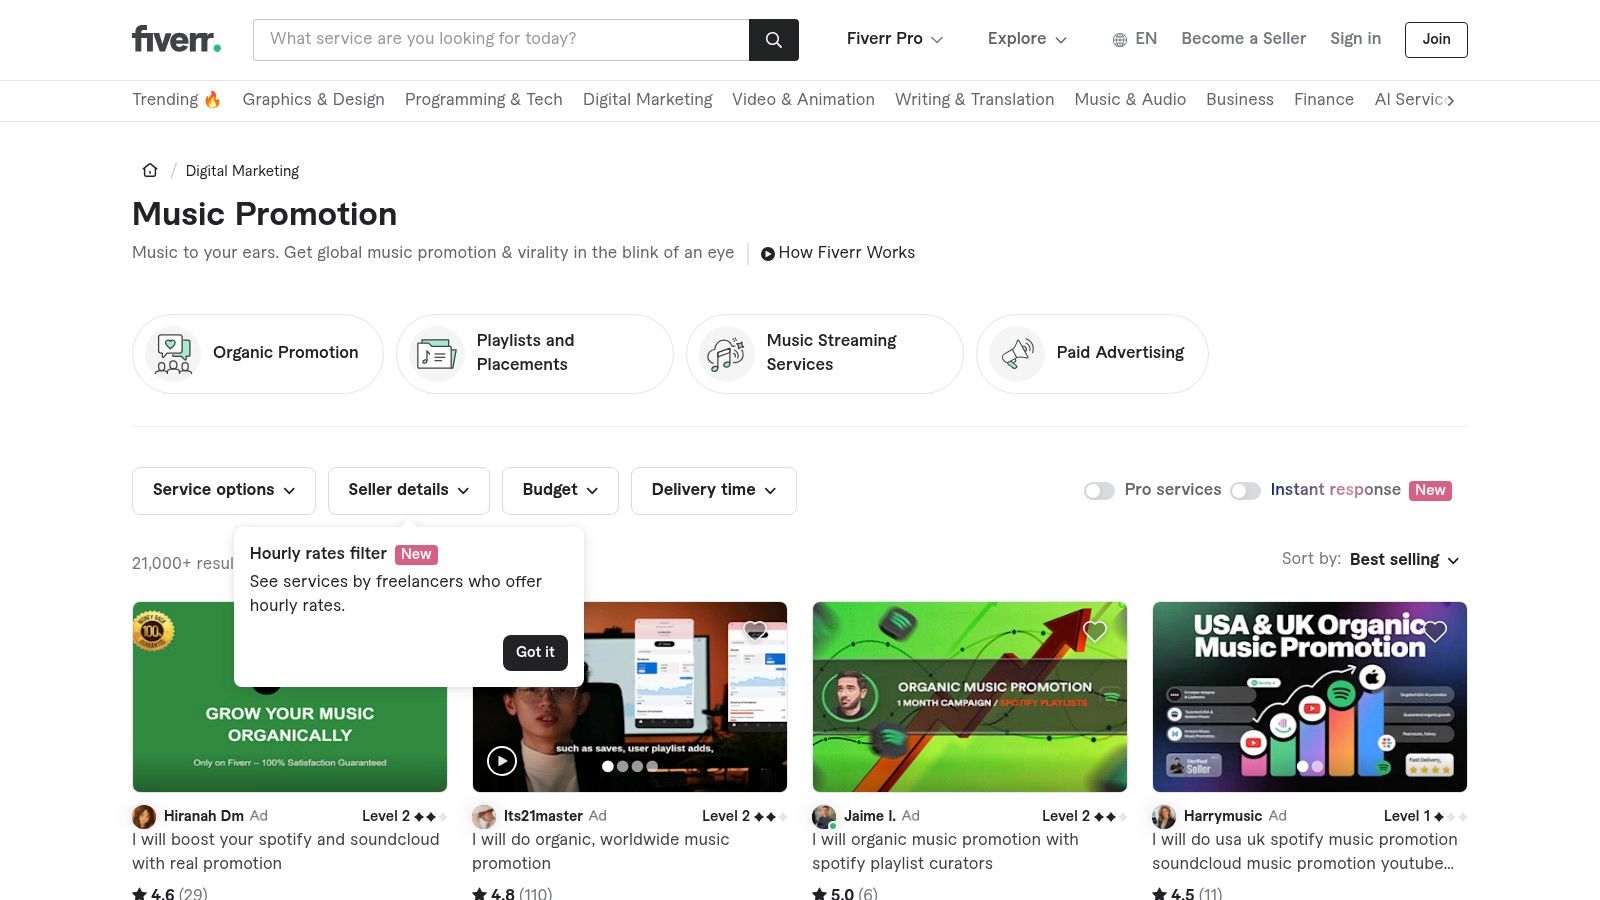This screenshot has width=1600, height=900.
Task: Click seller name Hiranah Dm
Action: click(204, 816)
